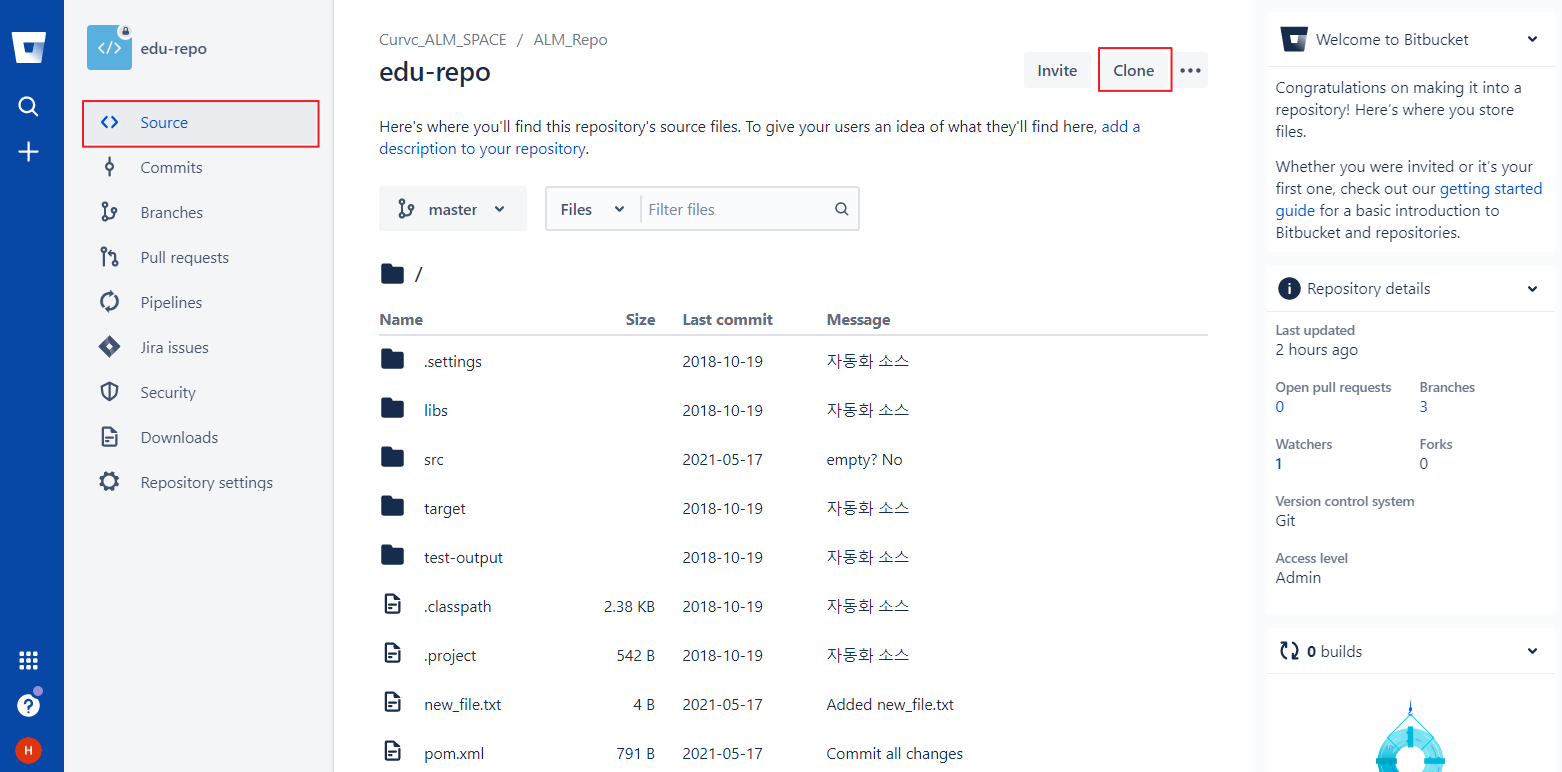Click the Clone button
The height and width of the screenshot is (772, 1562).
pyautogui.click(x=1134, y=71)
